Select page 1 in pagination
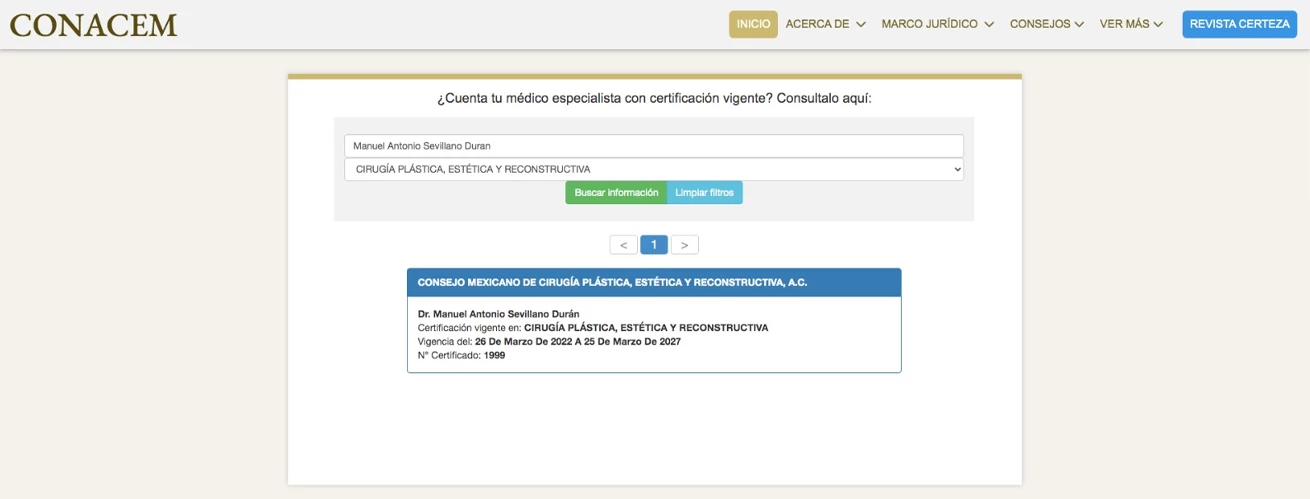The height and width of the screenshot is (499, 1310). (654, 245)
